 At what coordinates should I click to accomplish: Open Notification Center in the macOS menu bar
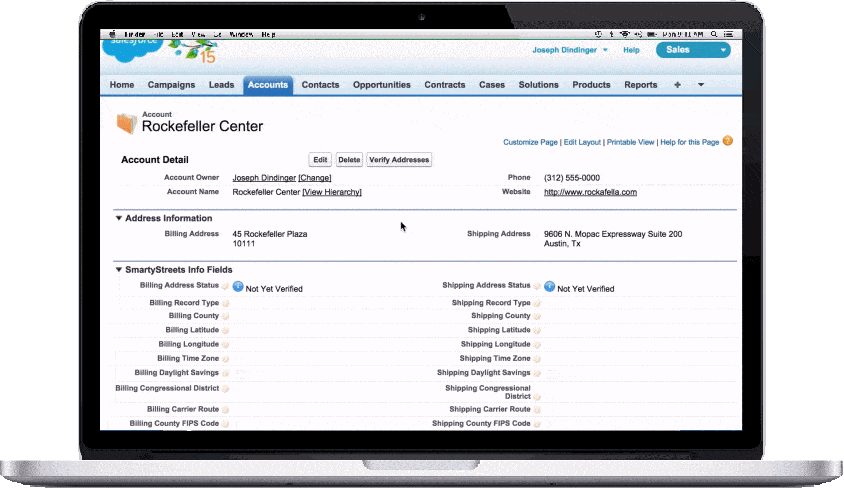[728, 34]
